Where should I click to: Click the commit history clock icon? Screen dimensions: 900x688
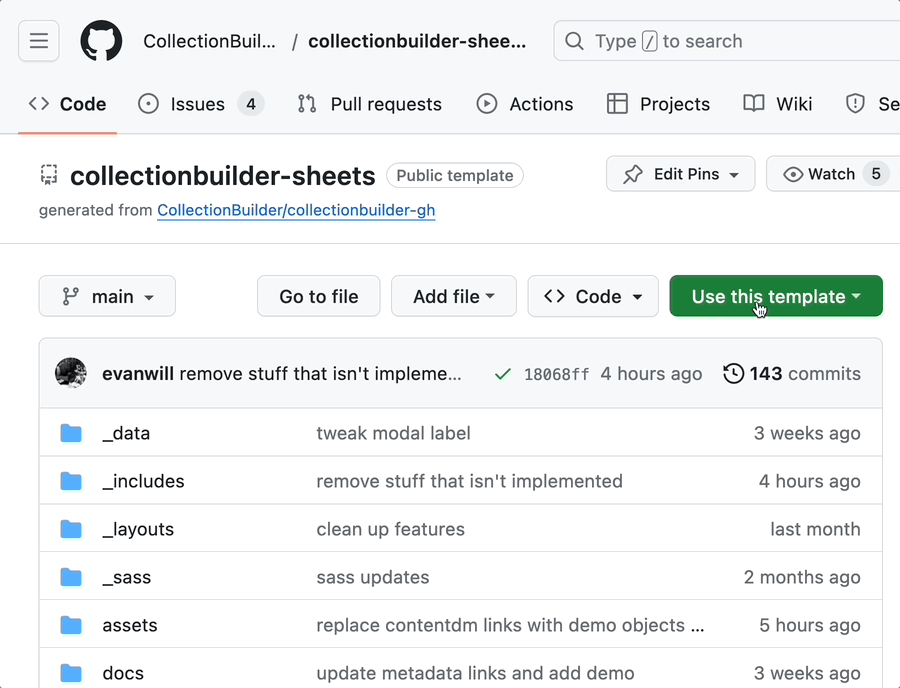click(733, 374)
